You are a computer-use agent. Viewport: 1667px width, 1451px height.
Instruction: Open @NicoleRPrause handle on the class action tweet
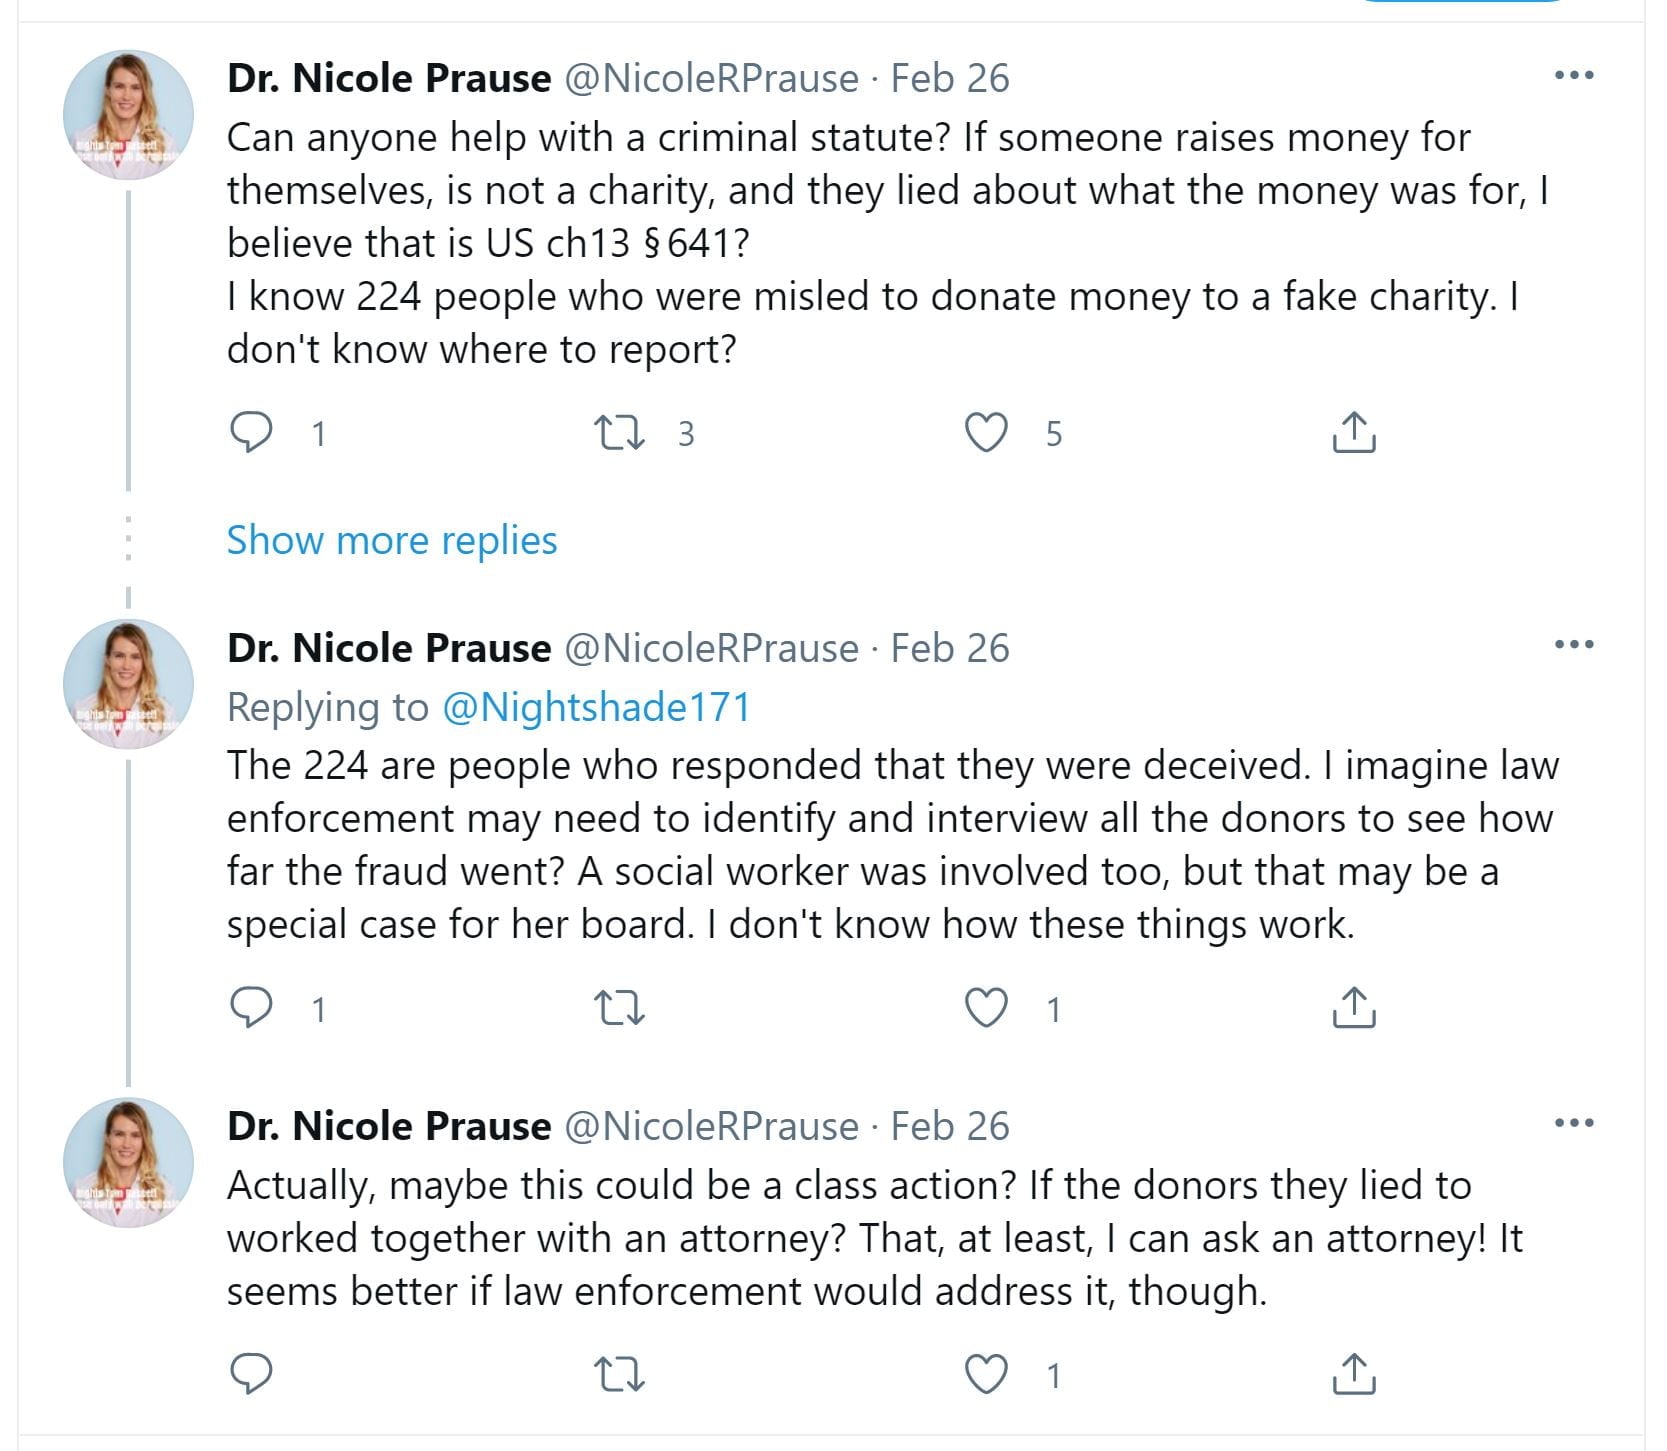[x=711, y=1127]
